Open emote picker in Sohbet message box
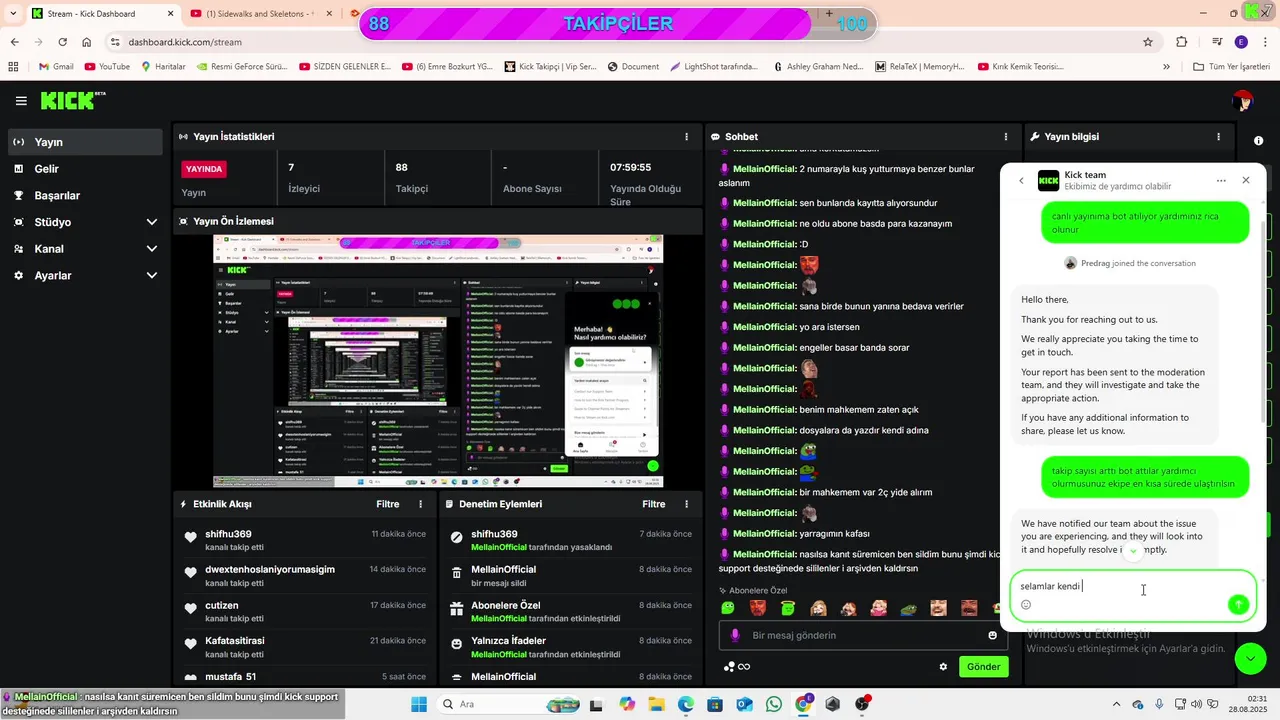1280x720 pixels. [x=992, y=635]
